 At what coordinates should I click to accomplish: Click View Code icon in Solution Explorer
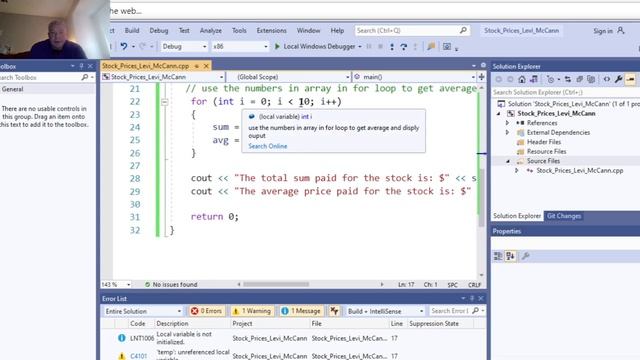point(607,79)
